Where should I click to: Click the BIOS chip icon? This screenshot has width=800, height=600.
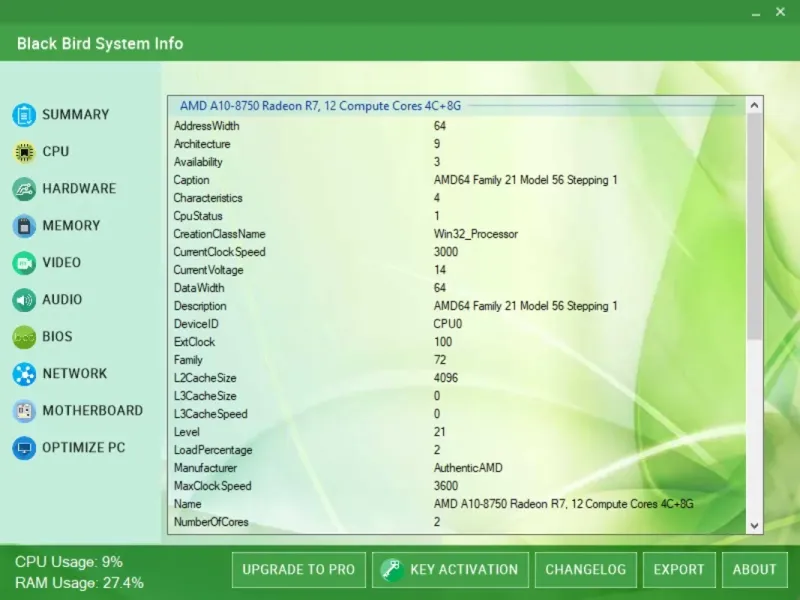24,337
